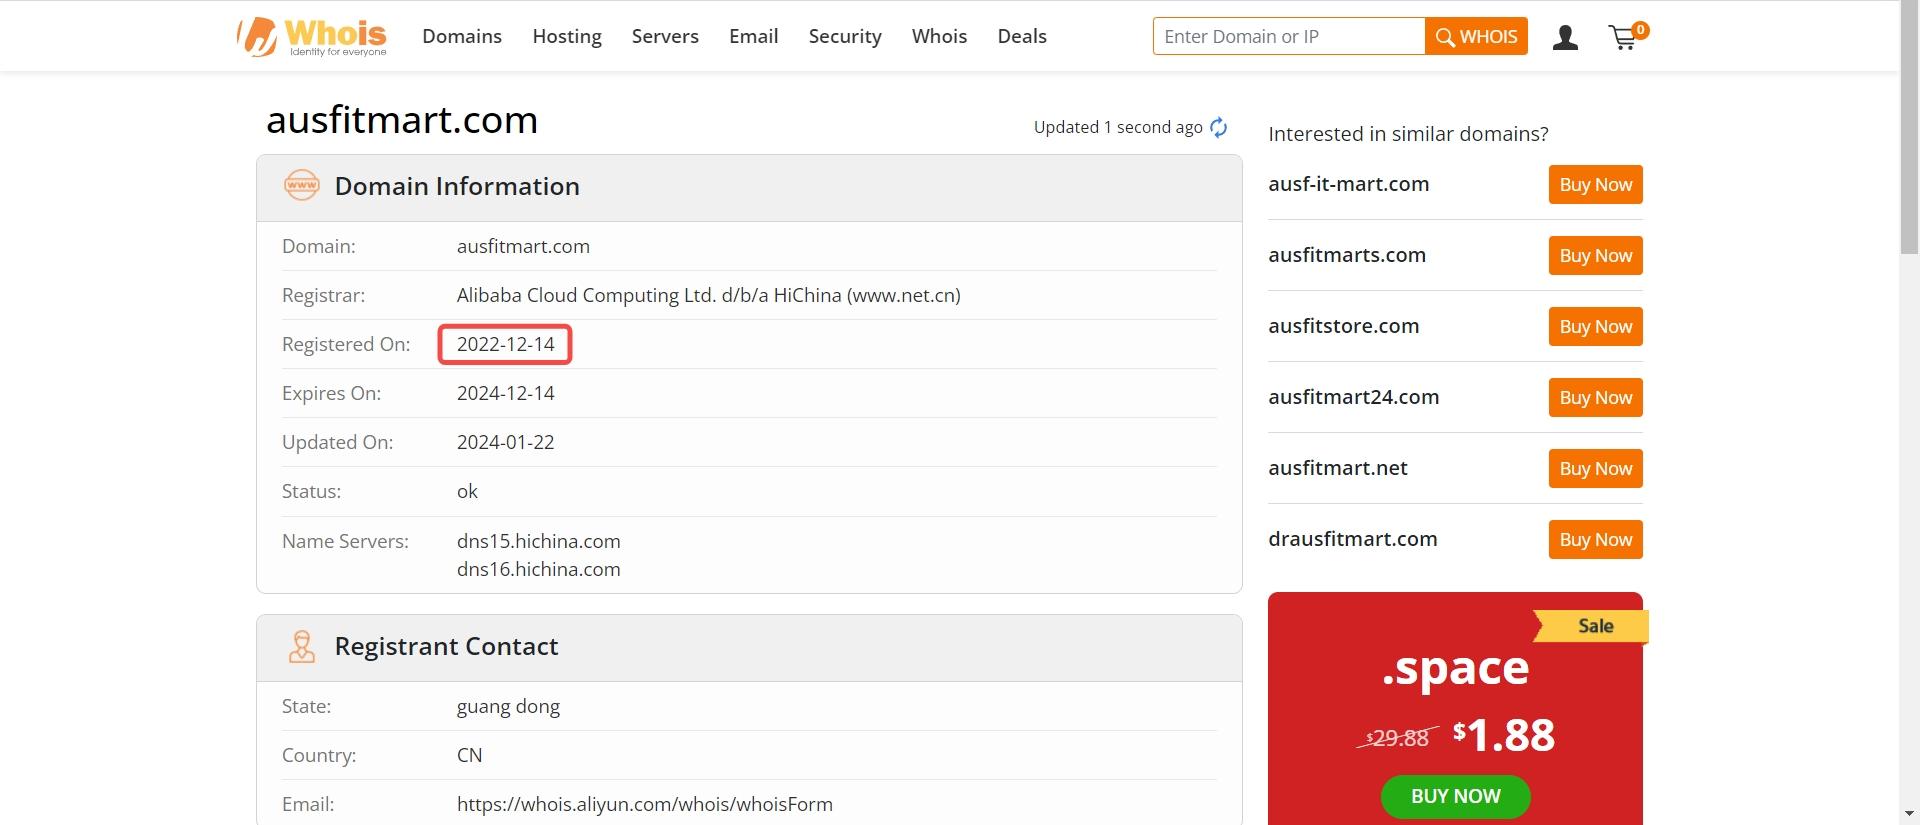The image size is (1920, 825).
Task: Click the State value guang dong
Action: pyautogui.click(x=508, y=706)
